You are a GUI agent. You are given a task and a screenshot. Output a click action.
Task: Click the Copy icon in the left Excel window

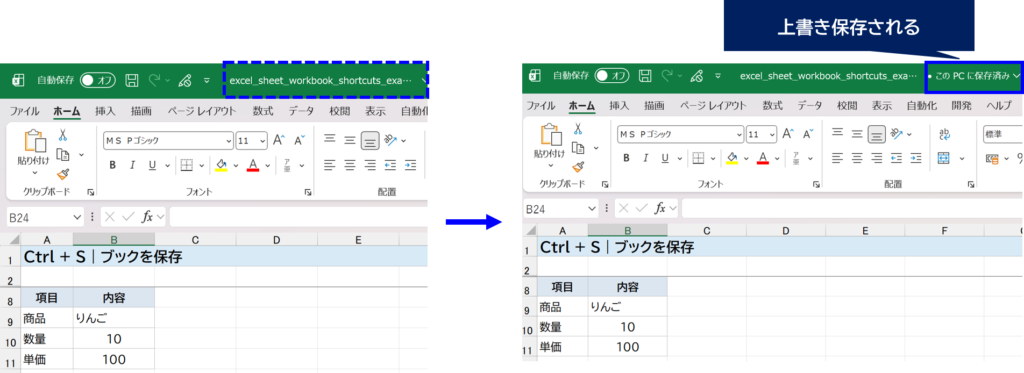63,155
